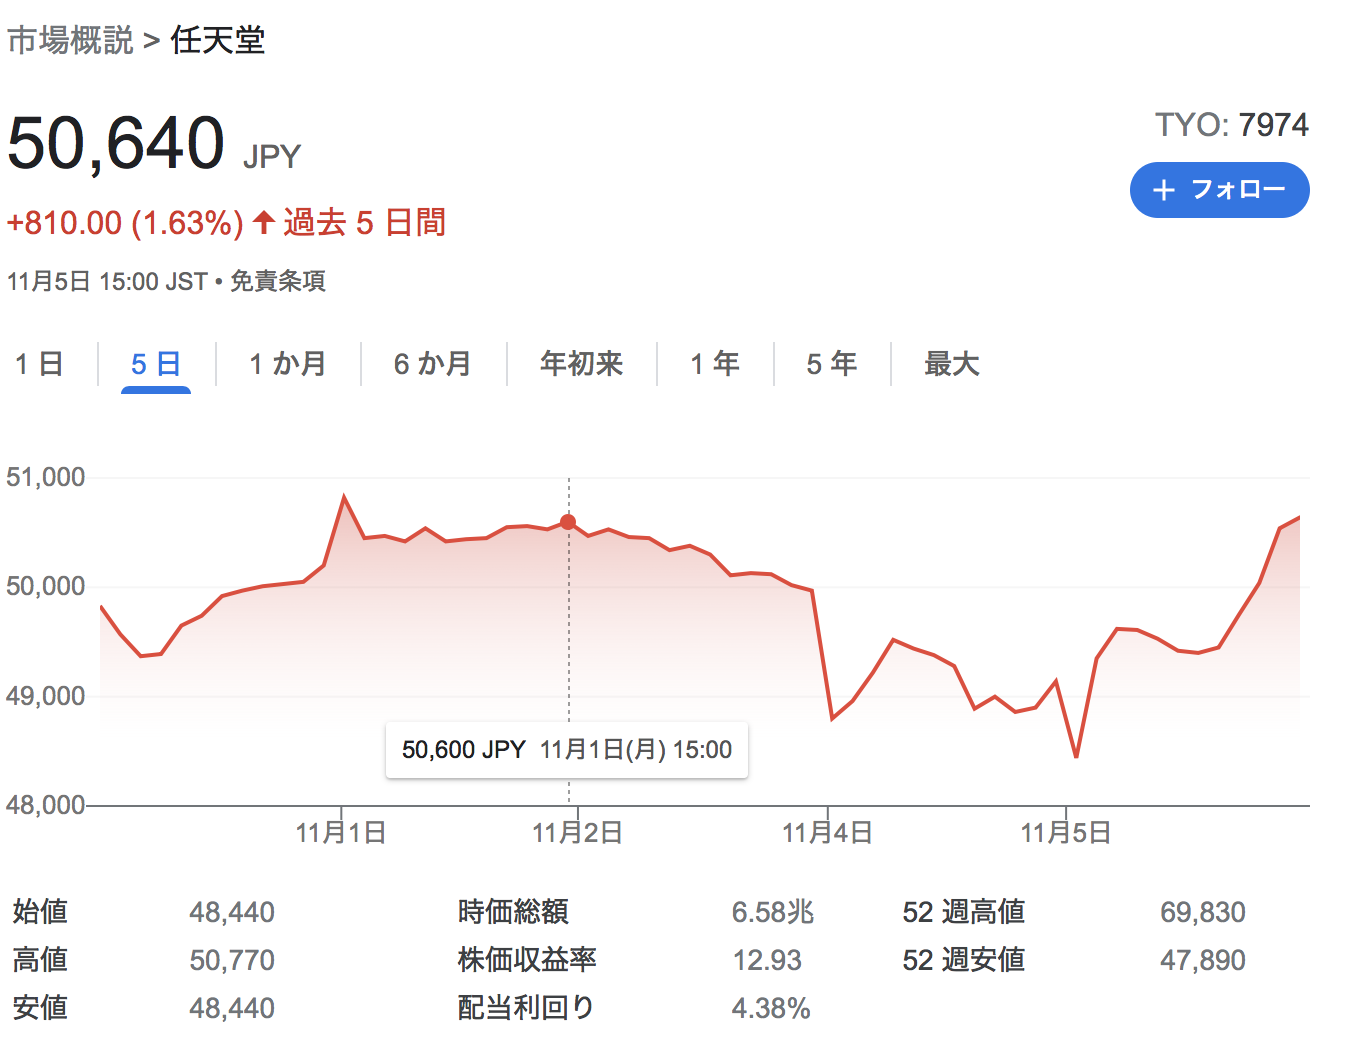This screenshot has height=1042, width=1350.
Task: Switch to the 1 年 range tab
Action: pos(715,364)
